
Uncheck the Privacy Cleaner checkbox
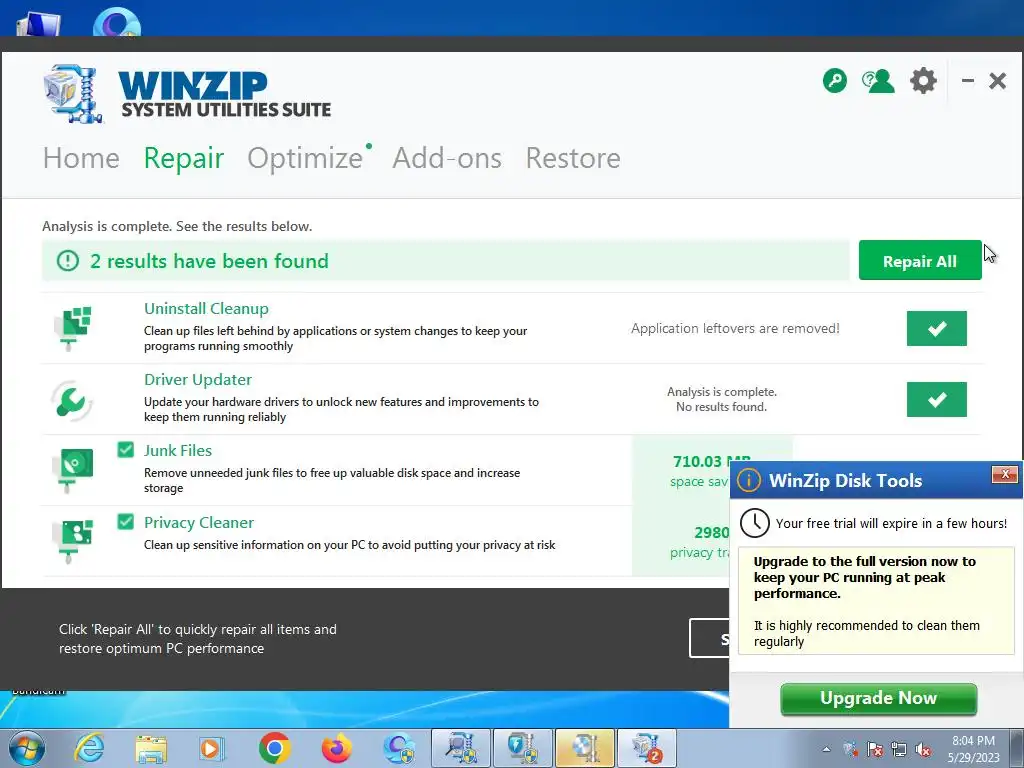125,522
